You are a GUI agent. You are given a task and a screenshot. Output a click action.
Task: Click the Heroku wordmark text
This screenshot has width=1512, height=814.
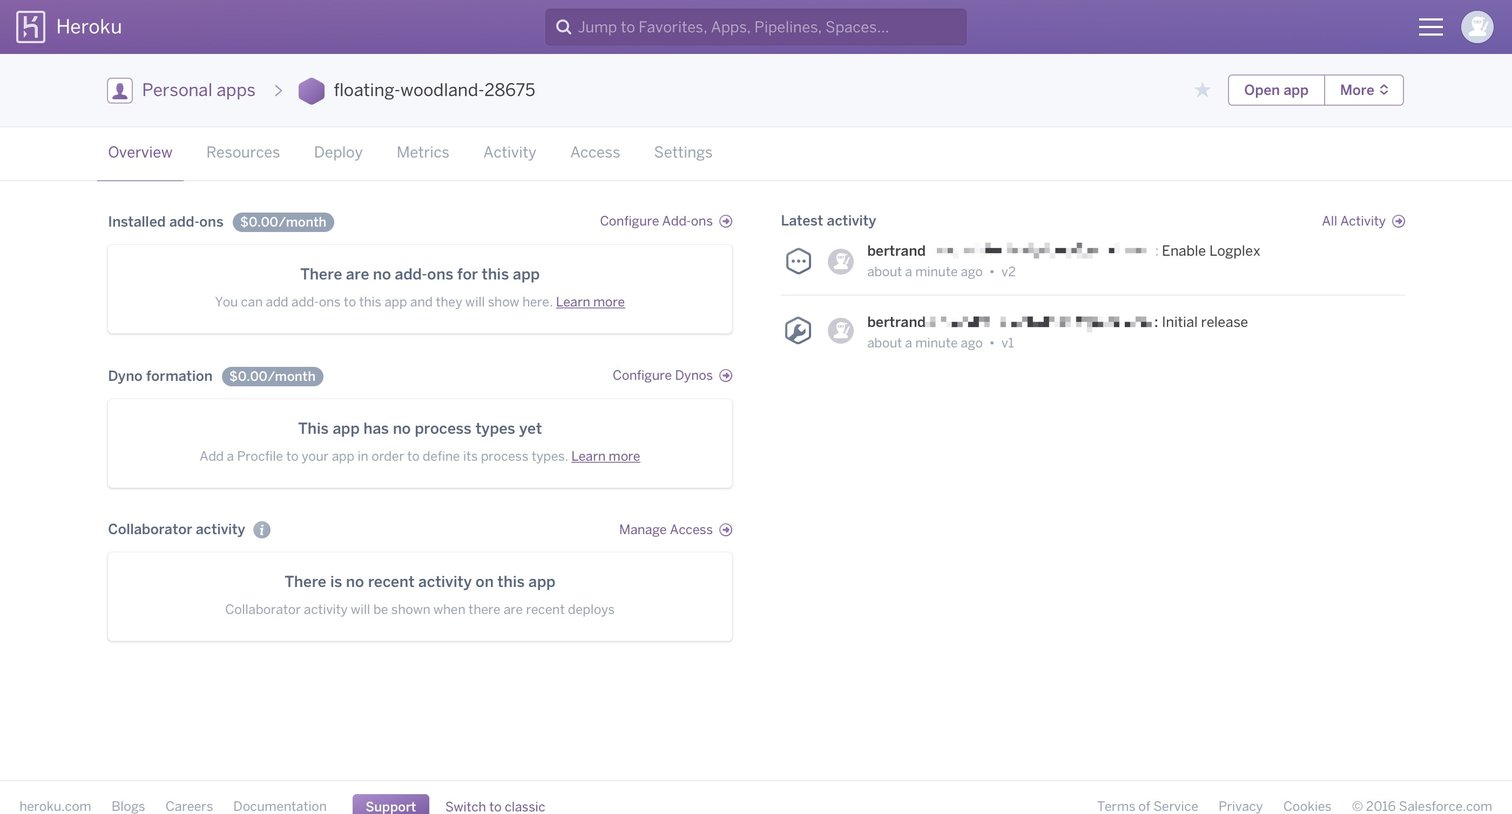pyautogui.click(x=89, y=27)
